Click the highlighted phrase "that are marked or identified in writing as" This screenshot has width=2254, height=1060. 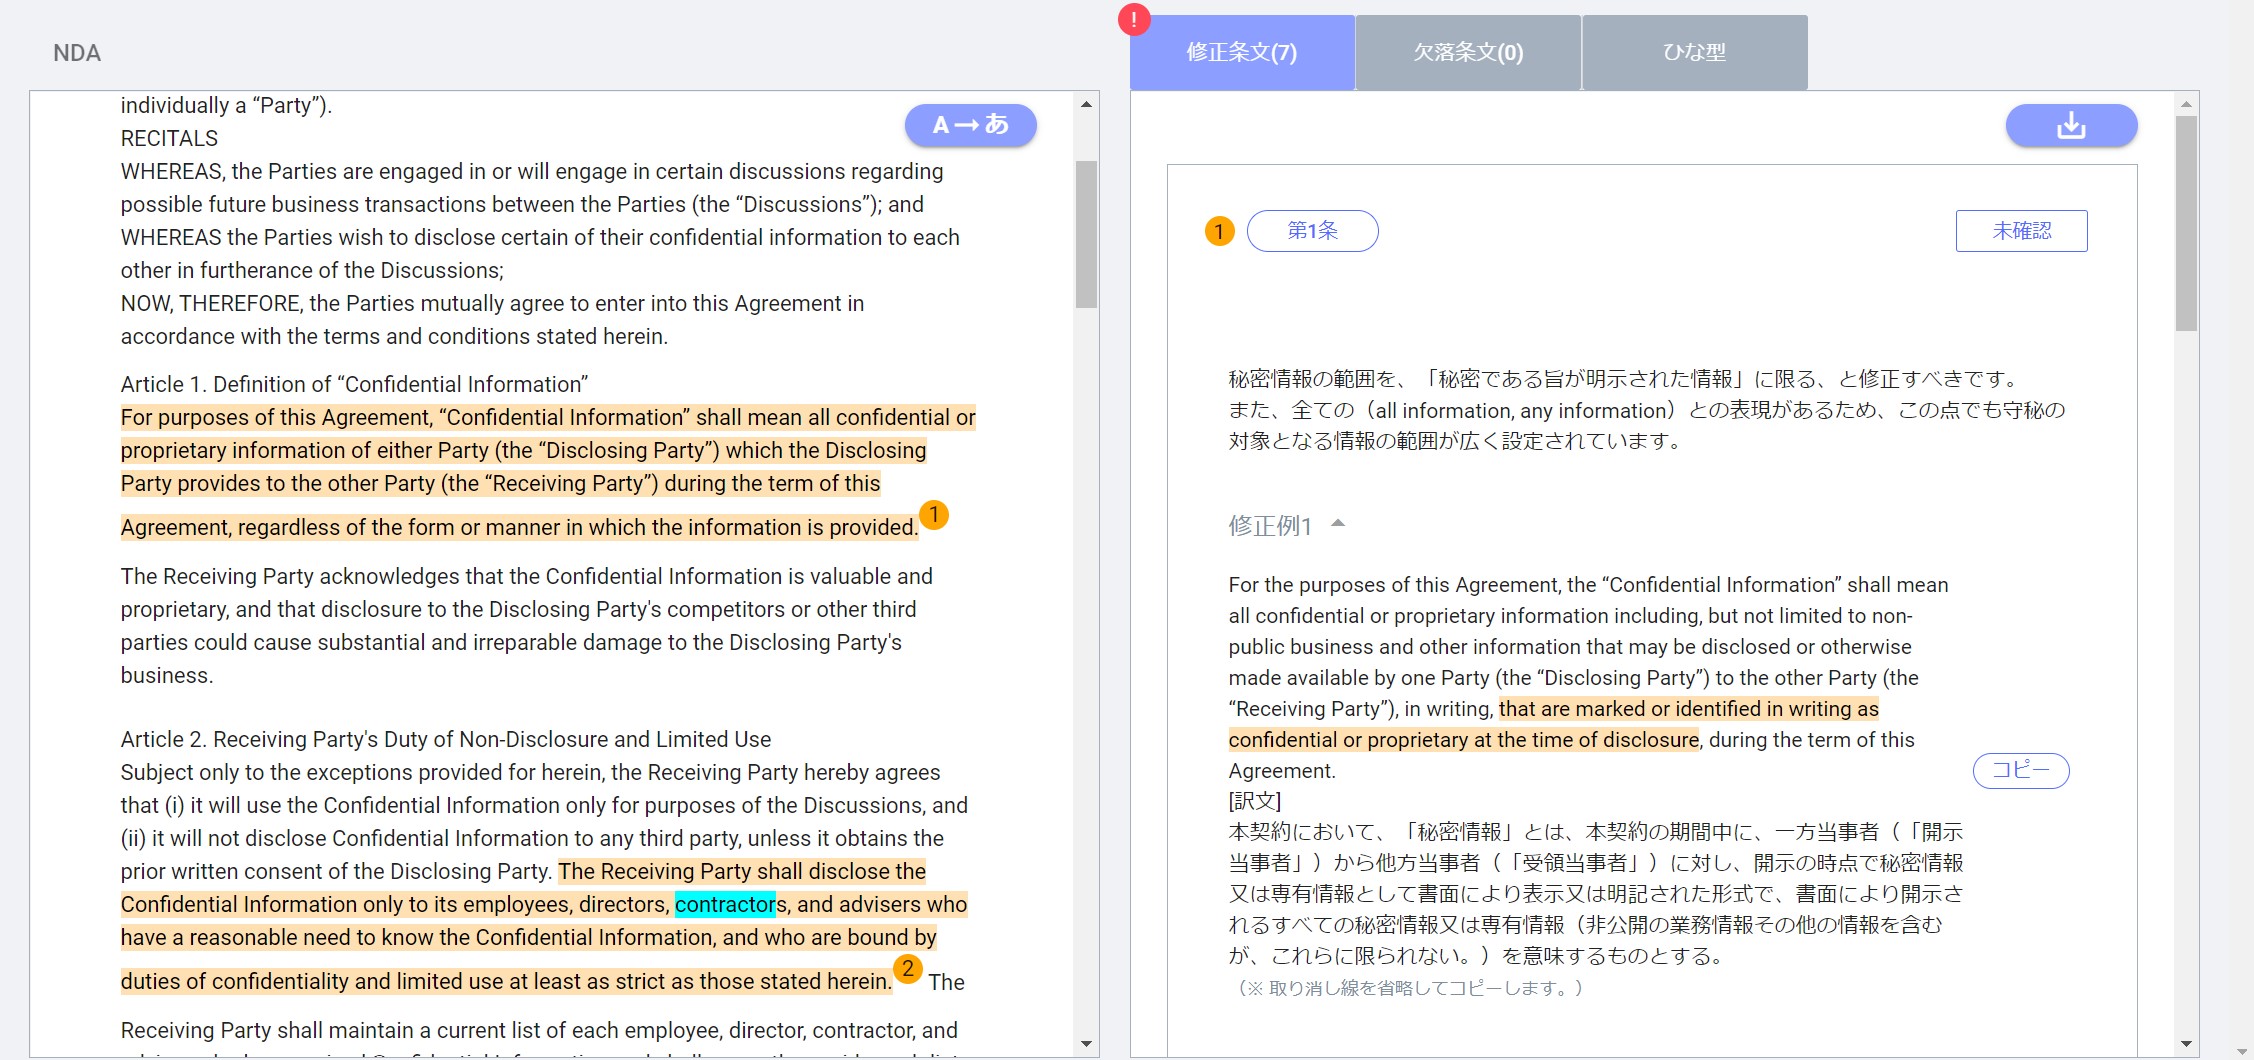pos(1689,709)
